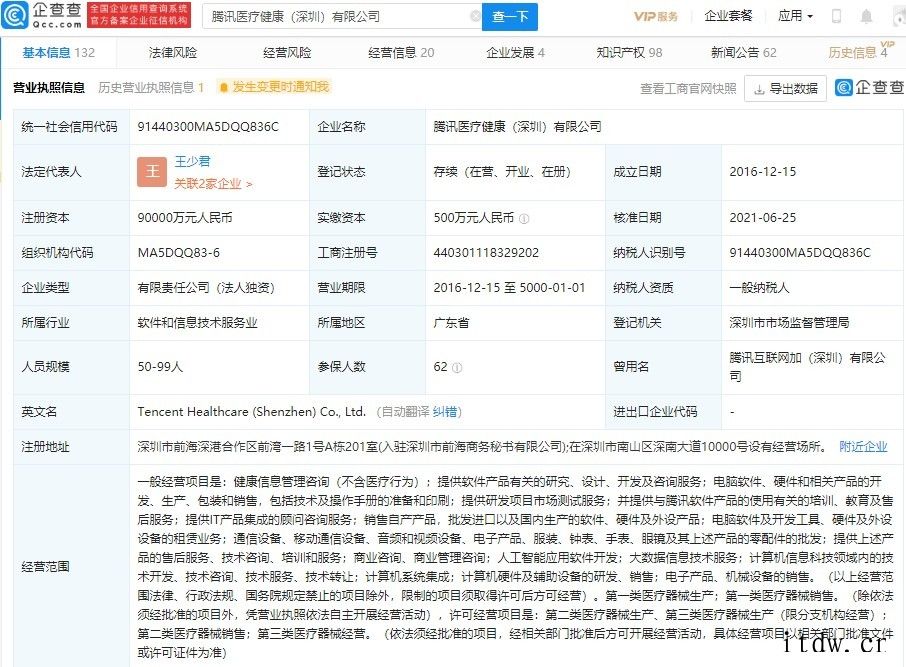Open 附近企业 nearby companies link
Viewport: 906px width, 667px height.
point(863,446)
